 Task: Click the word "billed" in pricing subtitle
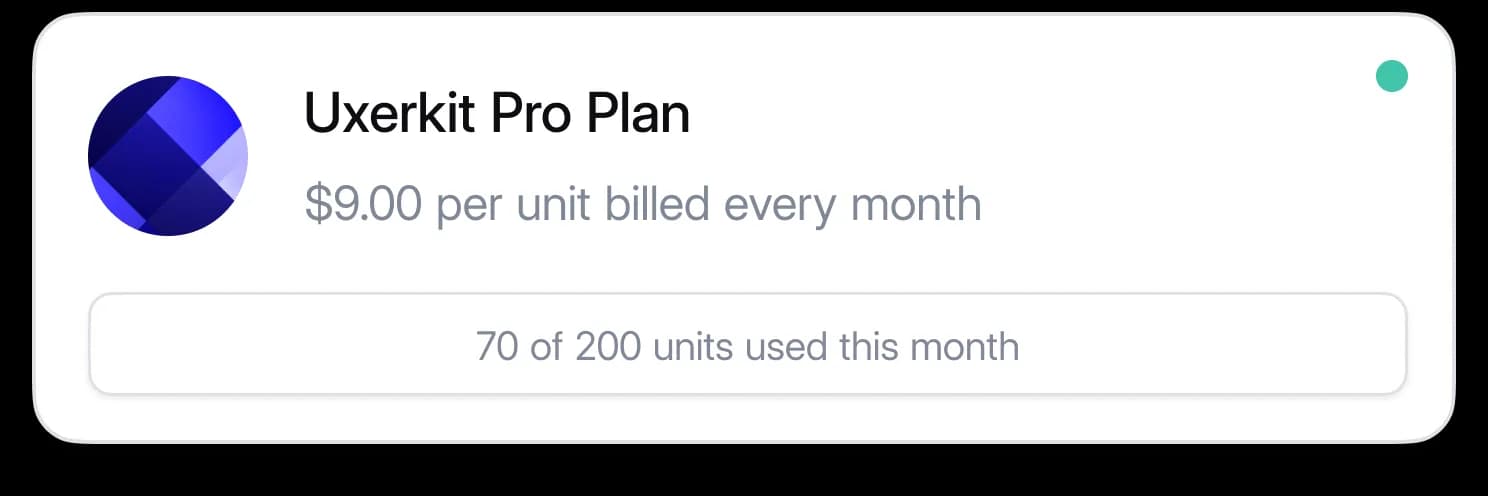coord(658,204)
